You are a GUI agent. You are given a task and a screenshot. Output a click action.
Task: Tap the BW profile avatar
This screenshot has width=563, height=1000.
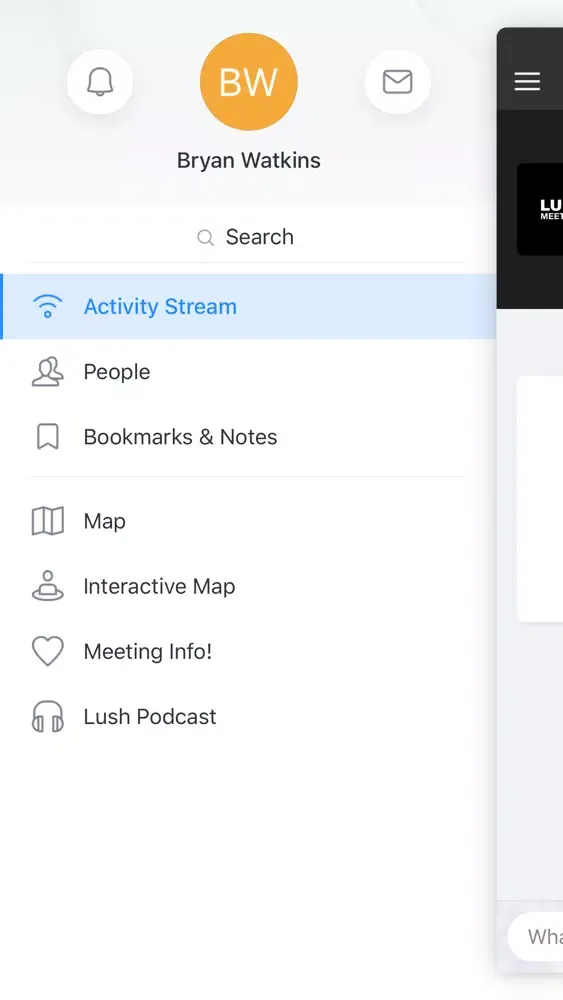pos(249,82)
